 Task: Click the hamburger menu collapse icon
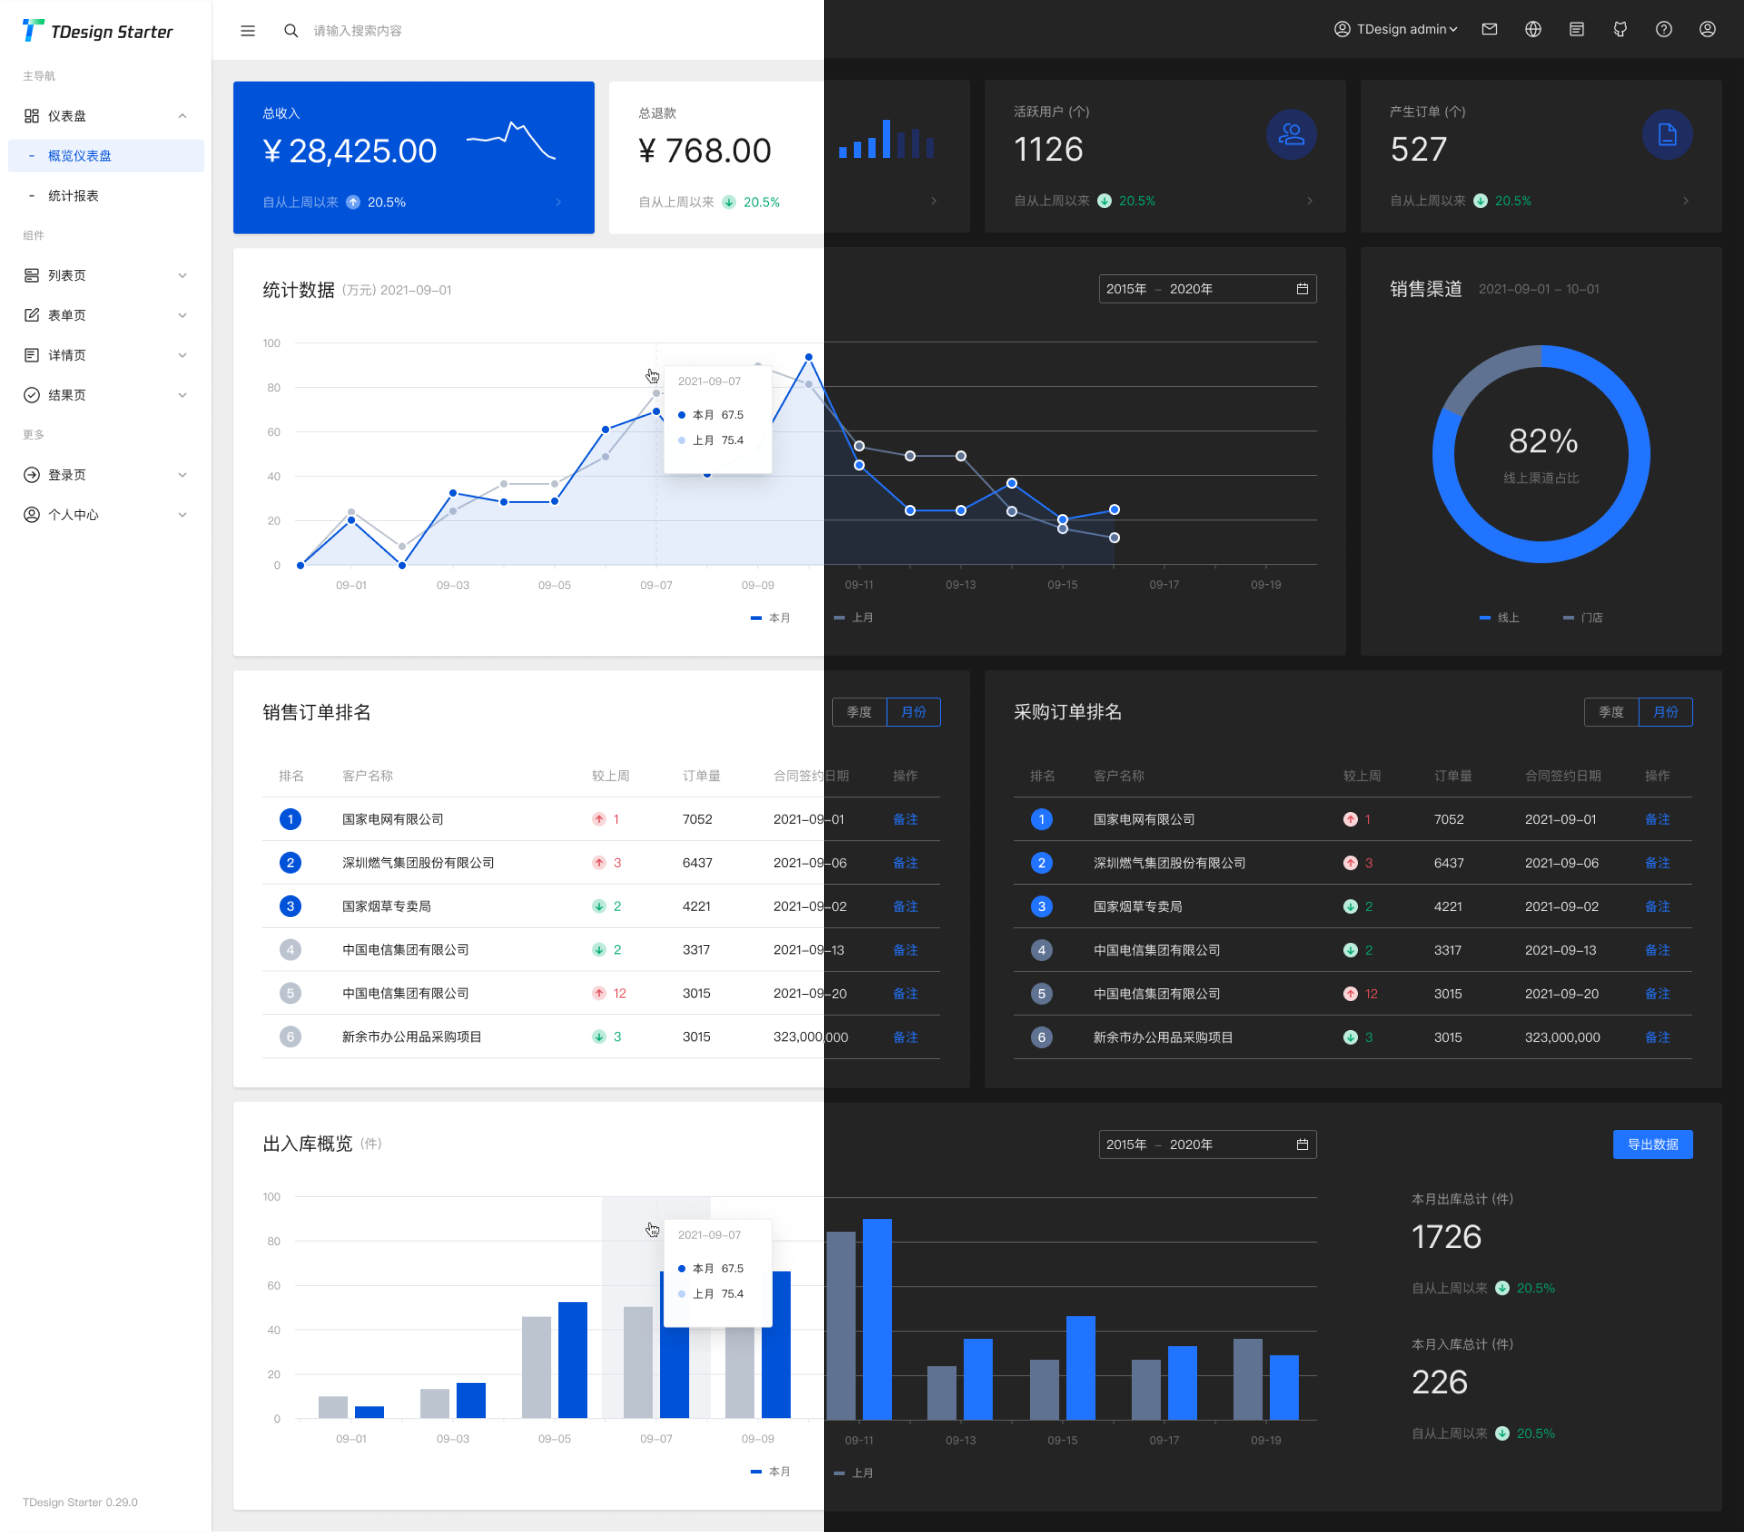[x=248, y=31]
